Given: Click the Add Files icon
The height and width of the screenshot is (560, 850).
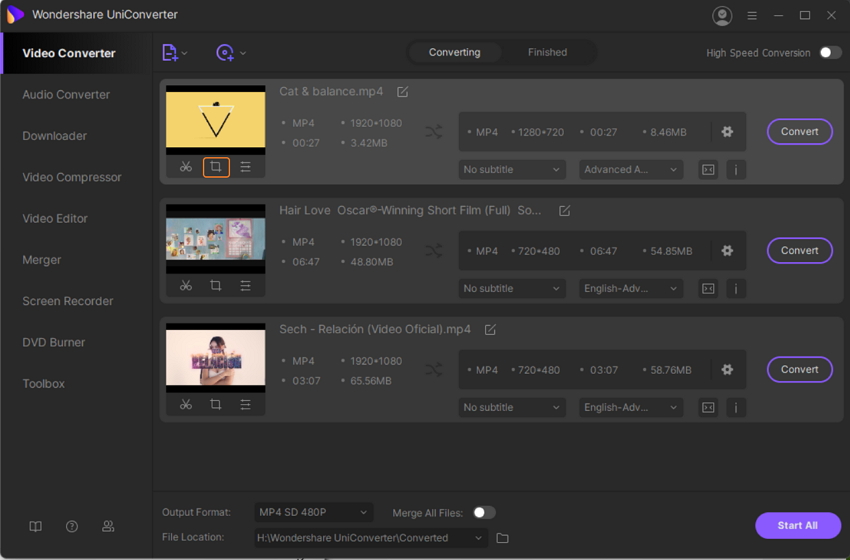Looking at the screenshot, I should click(170, 53).
